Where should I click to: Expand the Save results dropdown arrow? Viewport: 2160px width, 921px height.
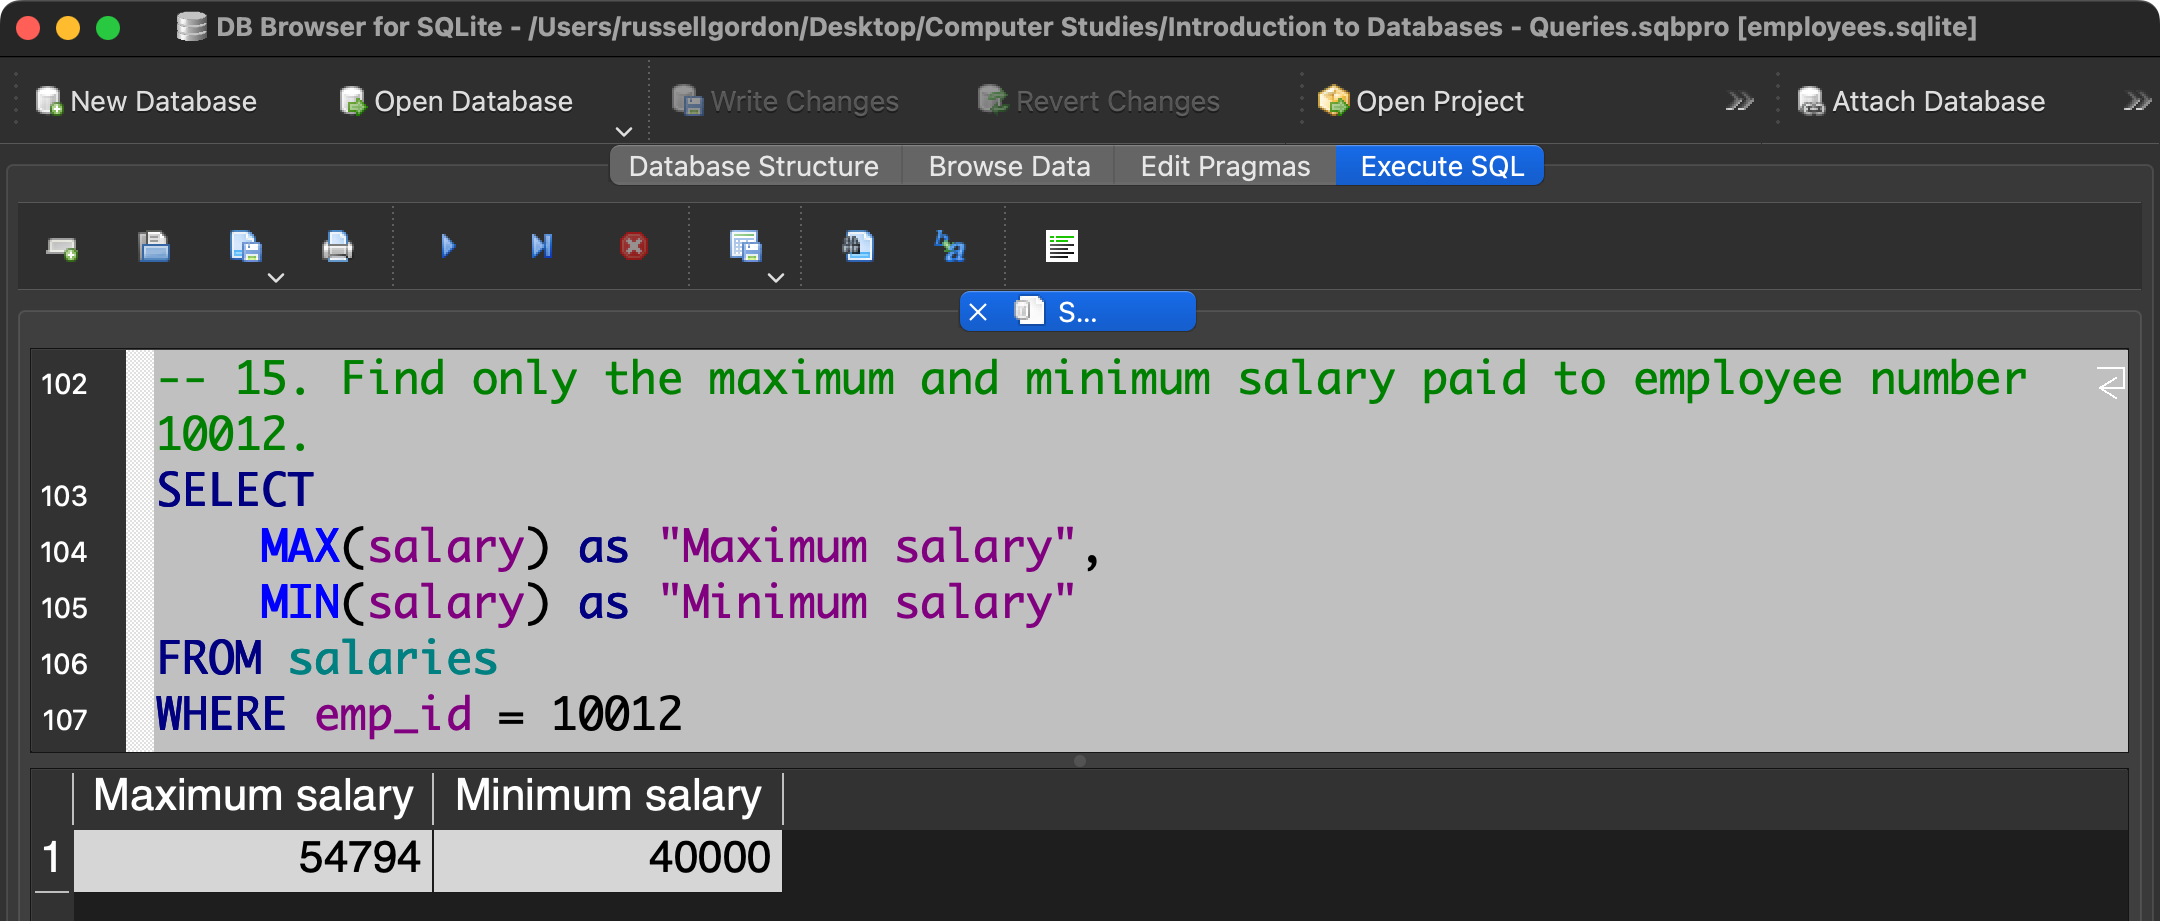[776, 278]
